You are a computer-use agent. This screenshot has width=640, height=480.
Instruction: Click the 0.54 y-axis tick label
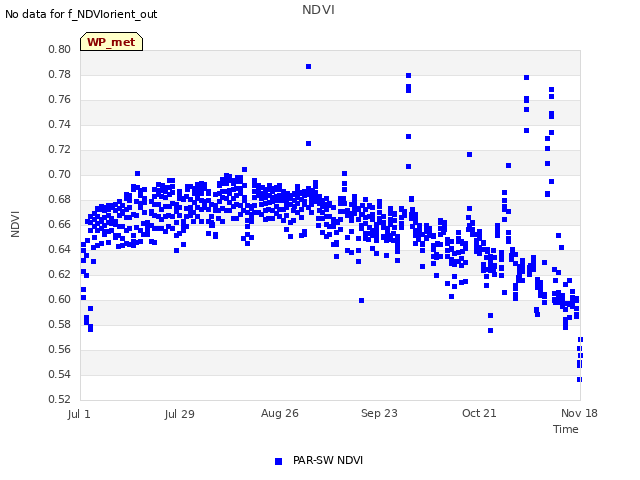(x=59, y=374)
